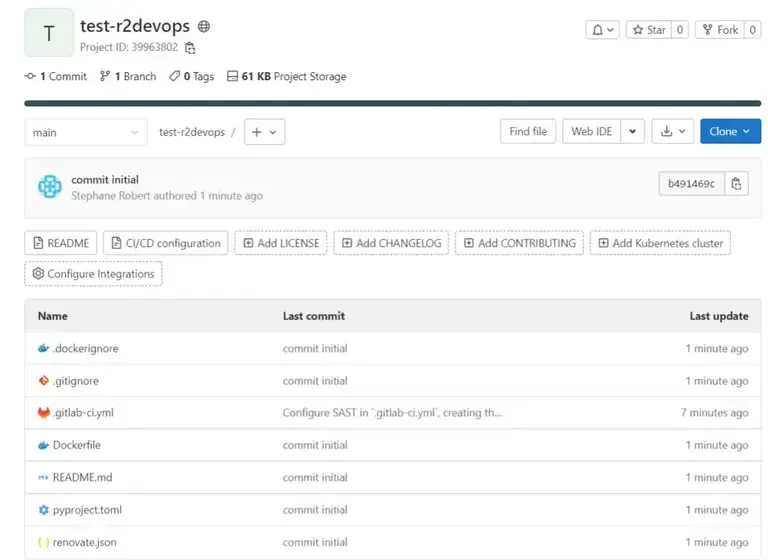
Task: Open the 61 KB Project Storage link
Action: pos(287,76)
